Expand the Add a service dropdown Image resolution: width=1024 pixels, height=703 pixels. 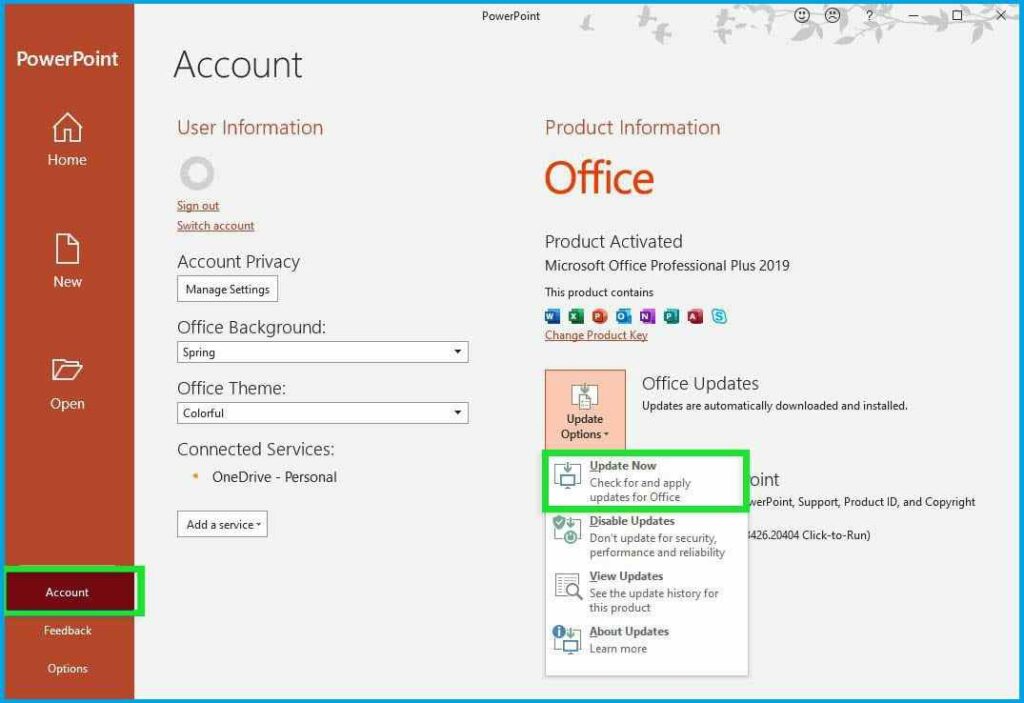(221, 524)
